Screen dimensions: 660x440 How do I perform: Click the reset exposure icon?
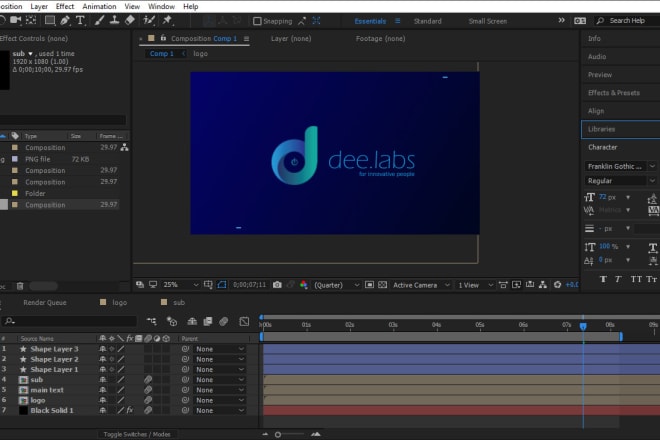pos(557,285)
